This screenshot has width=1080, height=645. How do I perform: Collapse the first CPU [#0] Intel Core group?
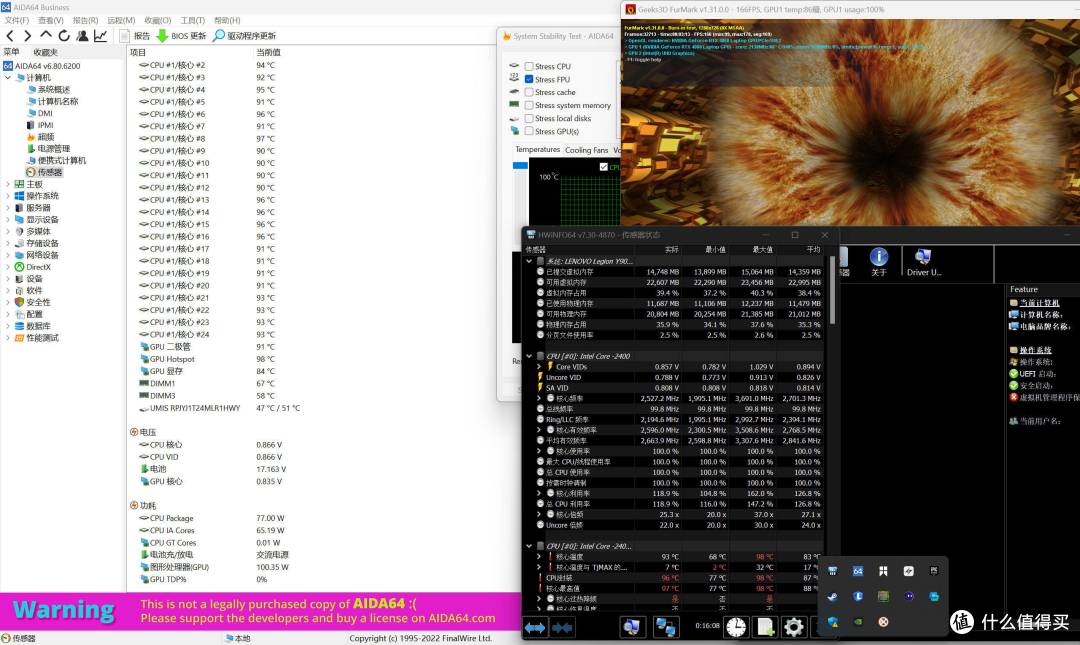pyautogui.click(x=529, y=356)
